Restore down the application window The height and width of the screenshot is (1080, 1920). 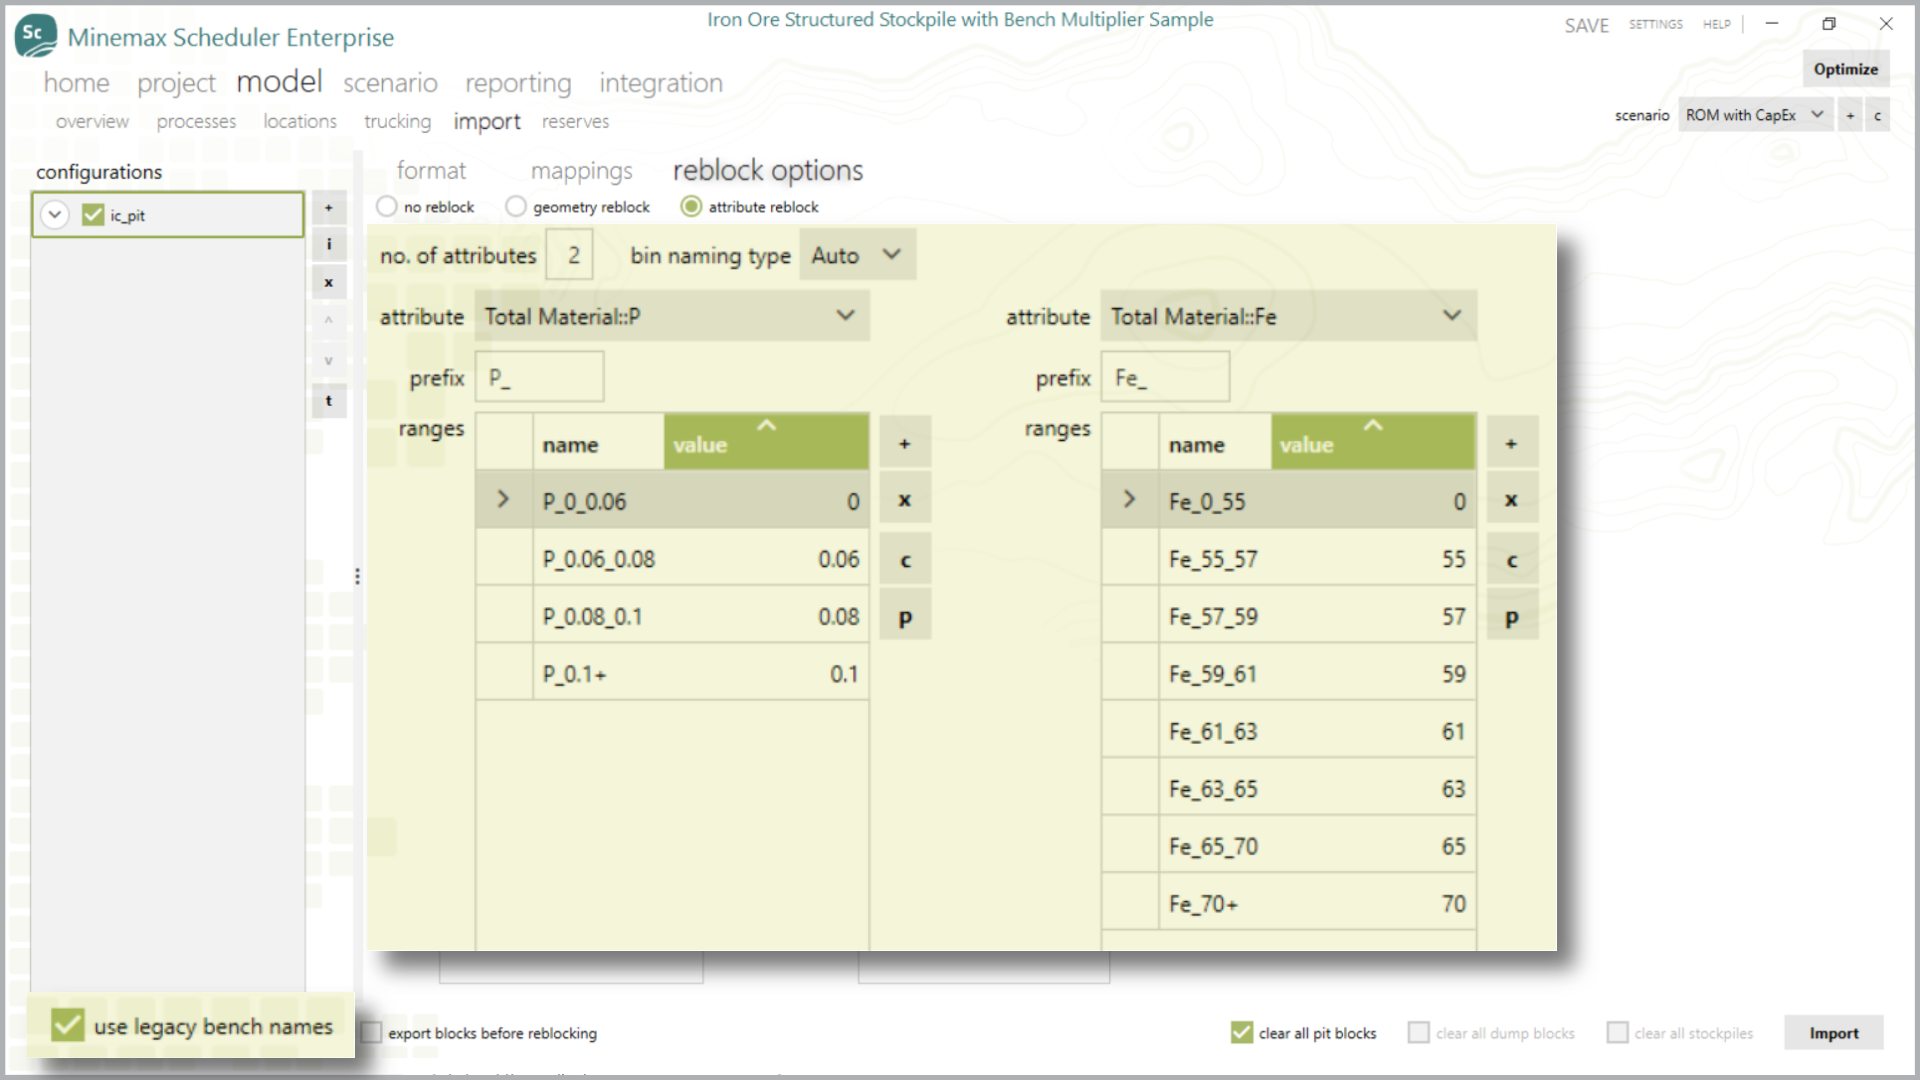[1829, 24]
